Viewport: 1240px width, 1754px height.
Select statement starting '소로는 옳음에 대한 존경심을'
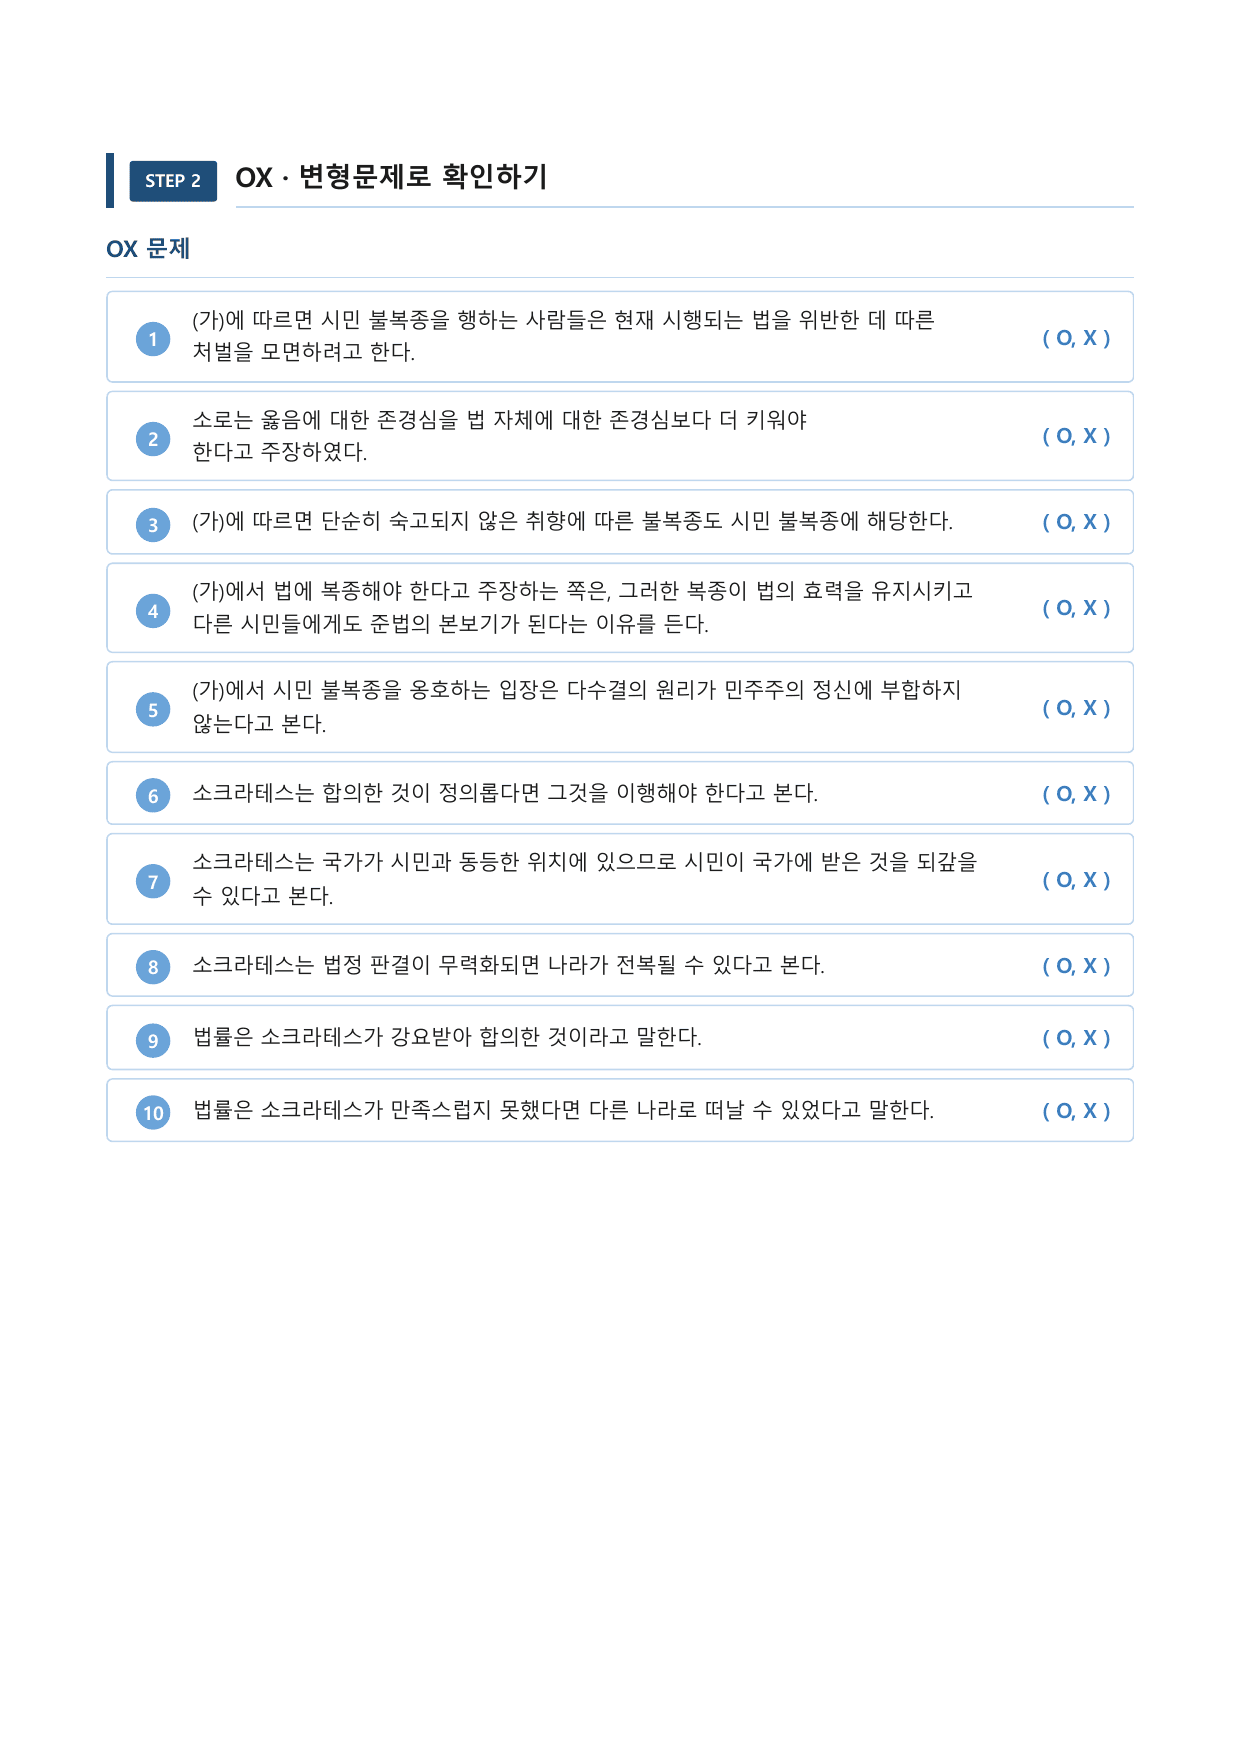tap(499, 436)
